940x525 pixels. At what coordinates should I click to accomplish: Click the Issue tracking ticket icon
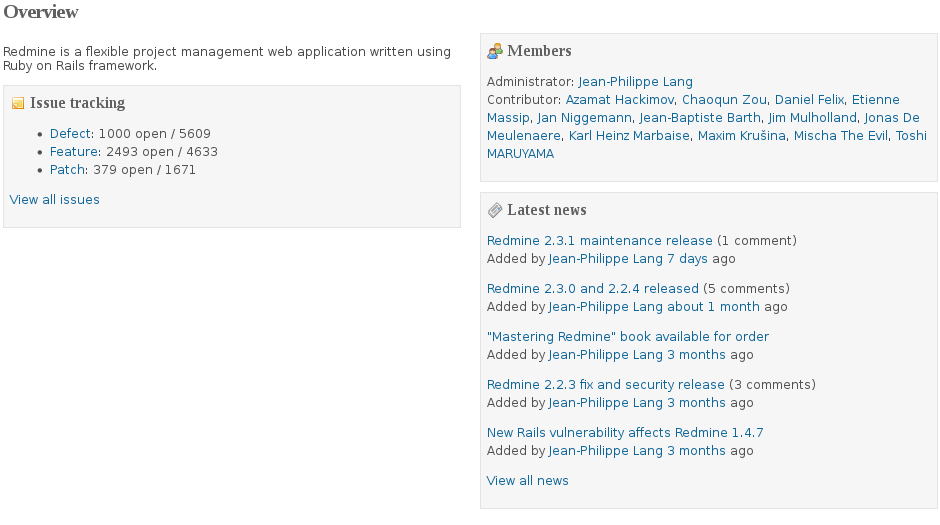[x=17, y=103]
